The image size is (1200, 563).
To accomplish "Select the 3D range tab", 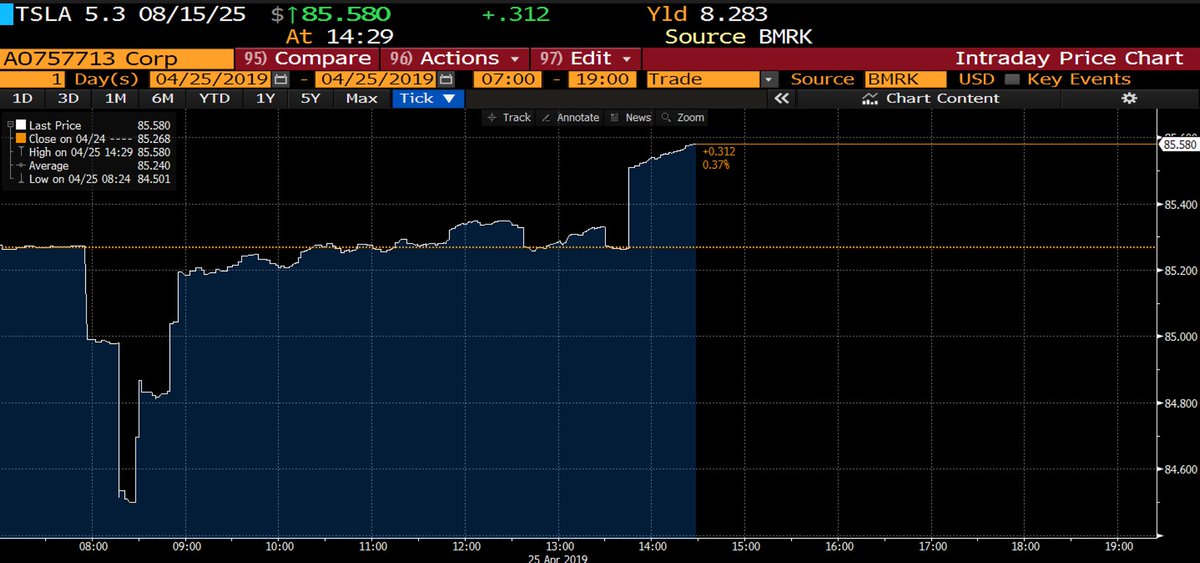I will coord(68,98).
